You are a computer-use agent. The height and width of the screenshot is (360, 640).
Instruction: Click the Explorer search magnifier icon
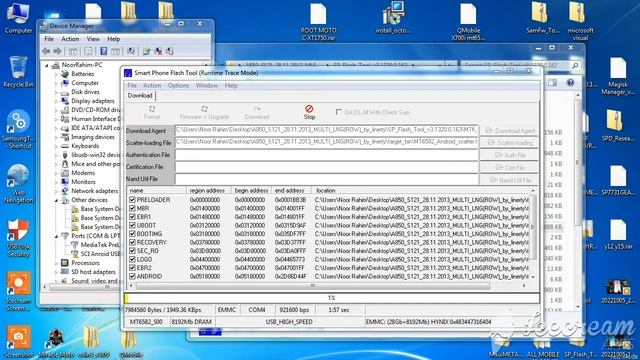(x=575, y=65)
